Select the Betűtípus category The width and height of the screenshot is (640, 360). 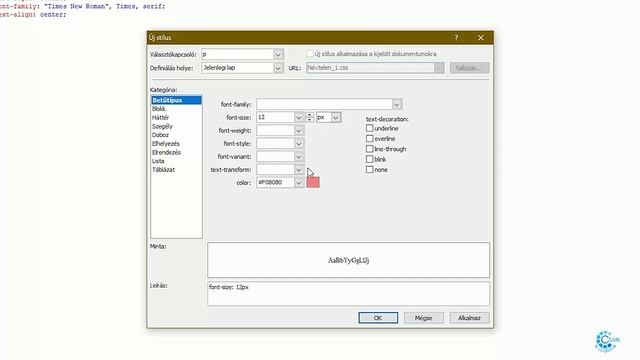pyautogui.click(x=176, y=100)
